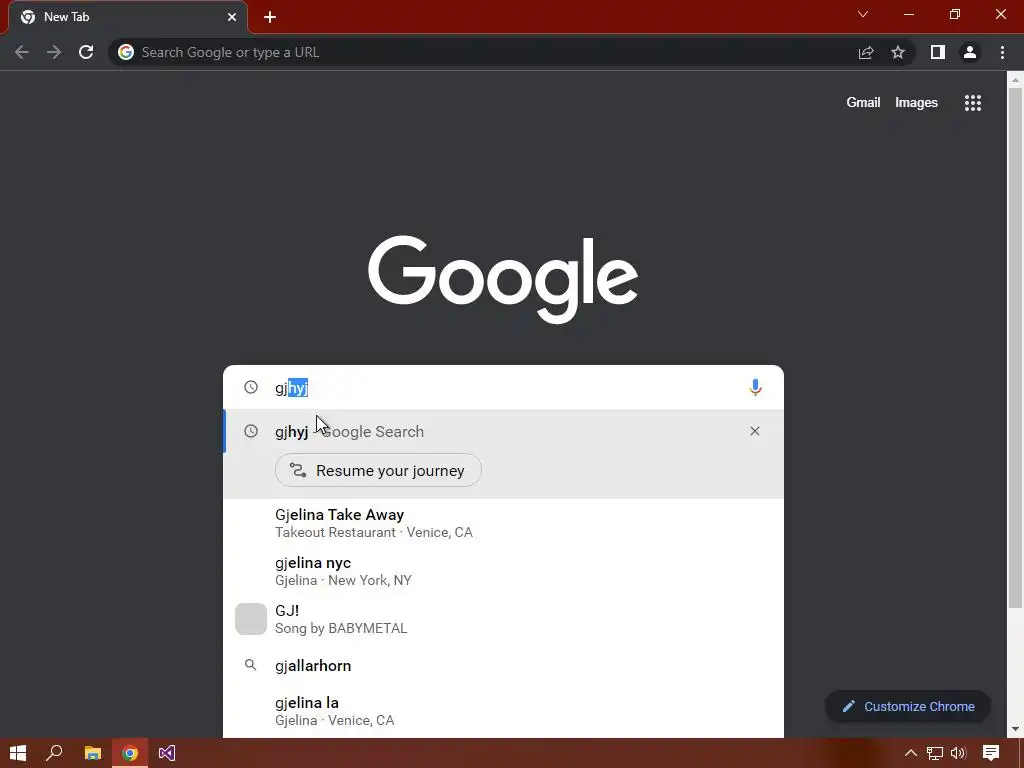
Task: Click Customize Chrome button
Action: (908, 706)
